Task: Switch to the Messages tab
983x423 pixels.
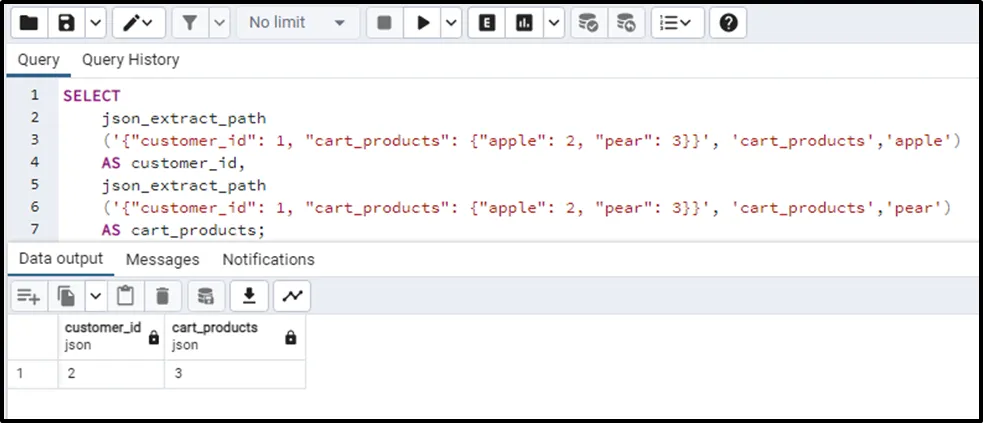Action: tap(162, 260)
